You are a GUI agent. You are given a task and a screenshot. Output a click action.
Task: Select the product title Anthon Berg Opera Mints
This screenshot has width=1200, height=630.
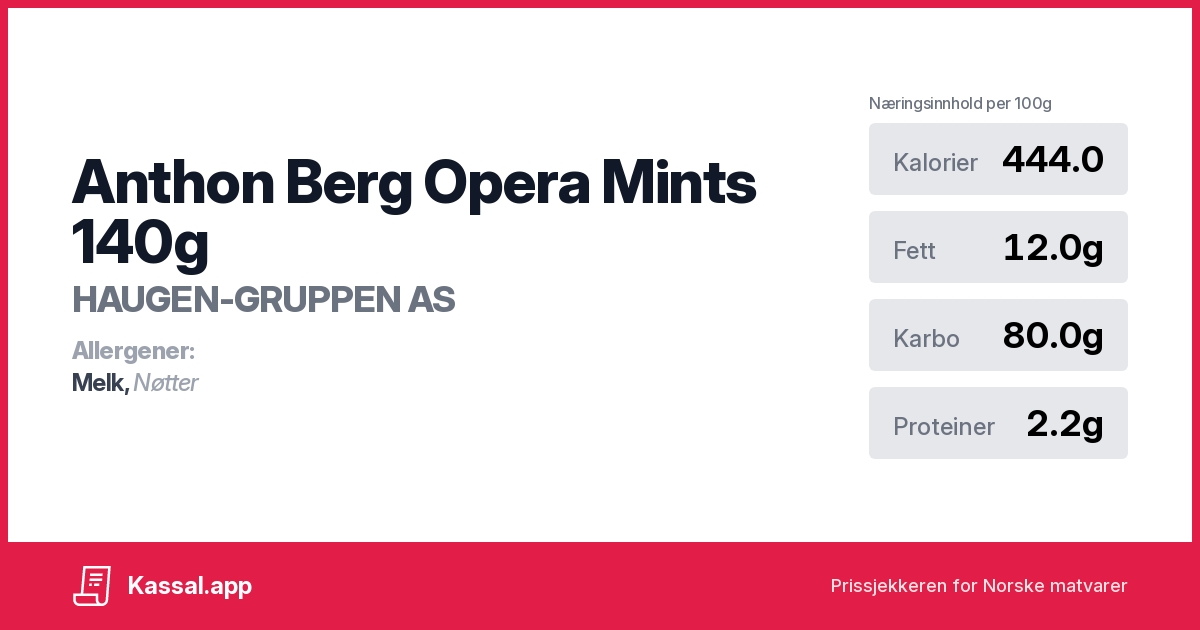[x=413, y=182]
